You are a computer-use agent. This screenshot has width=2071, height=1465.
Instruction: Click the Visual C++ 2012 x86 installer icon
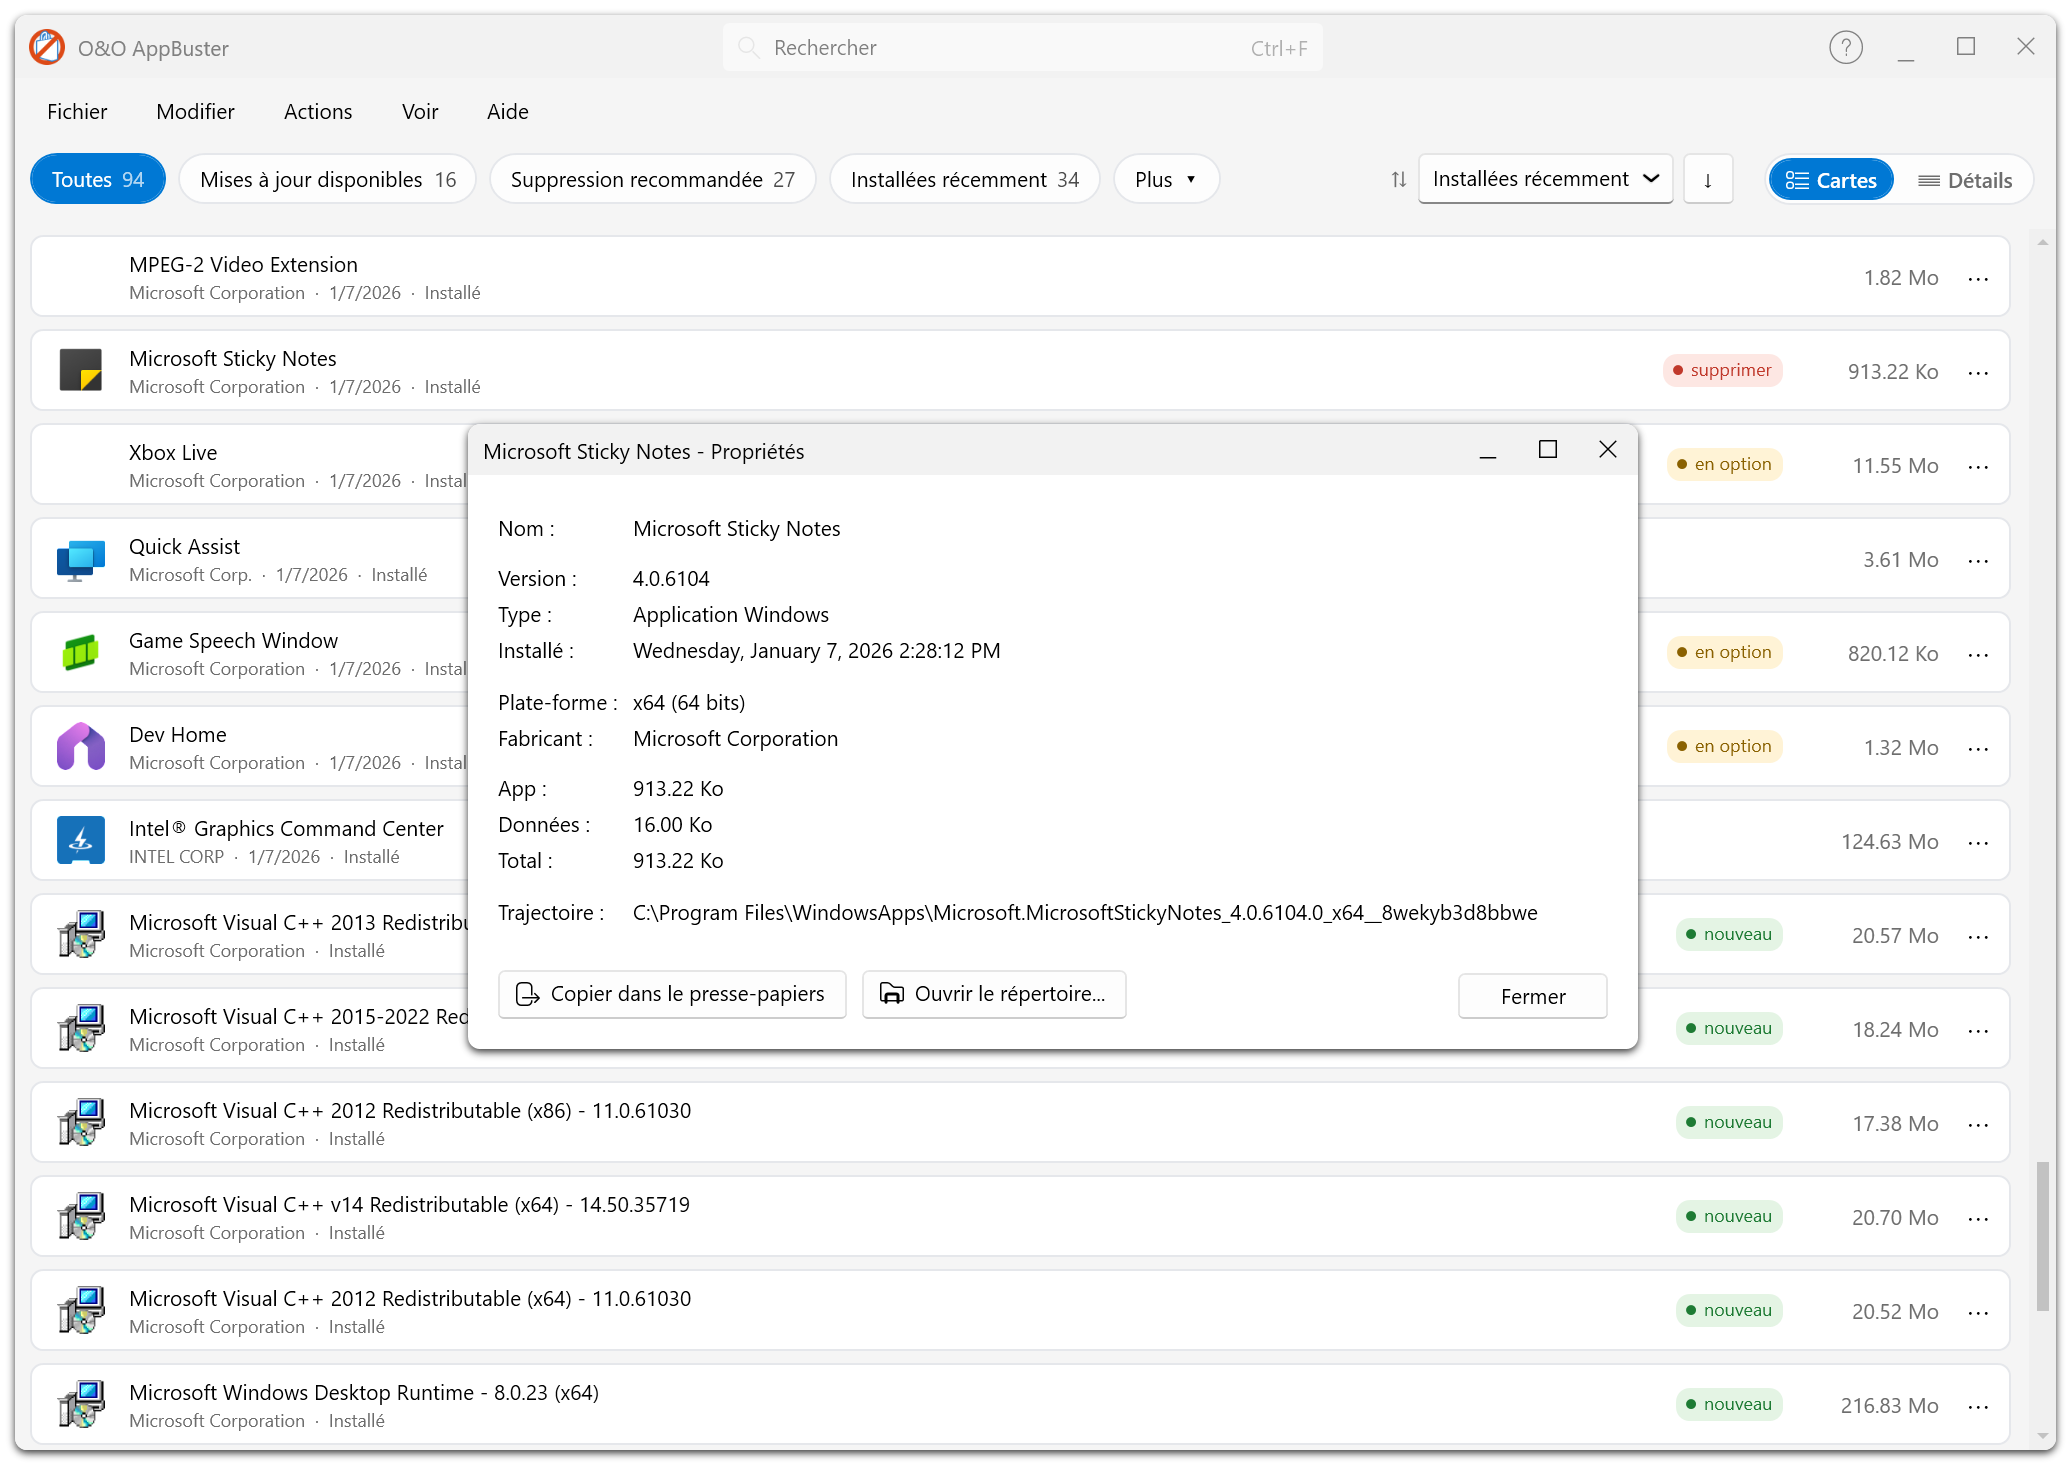[81, 1123]
